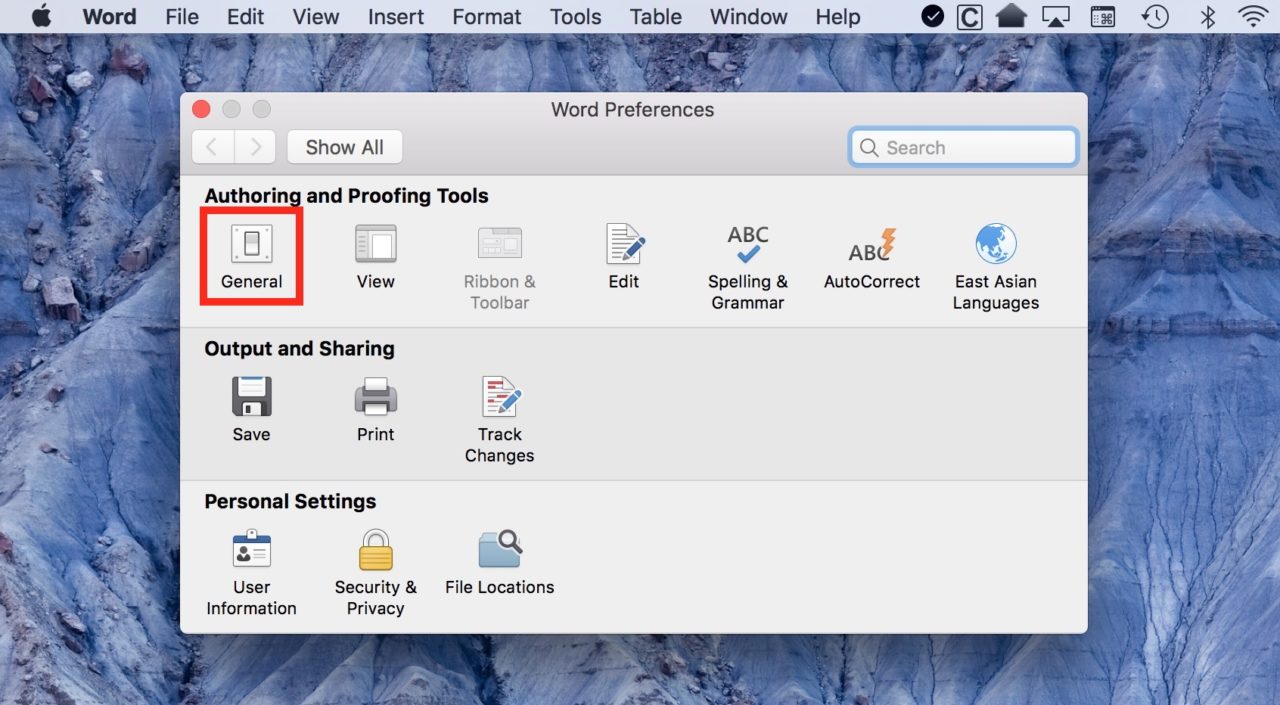Go back using the left arrow button

[x=212, y=147]
